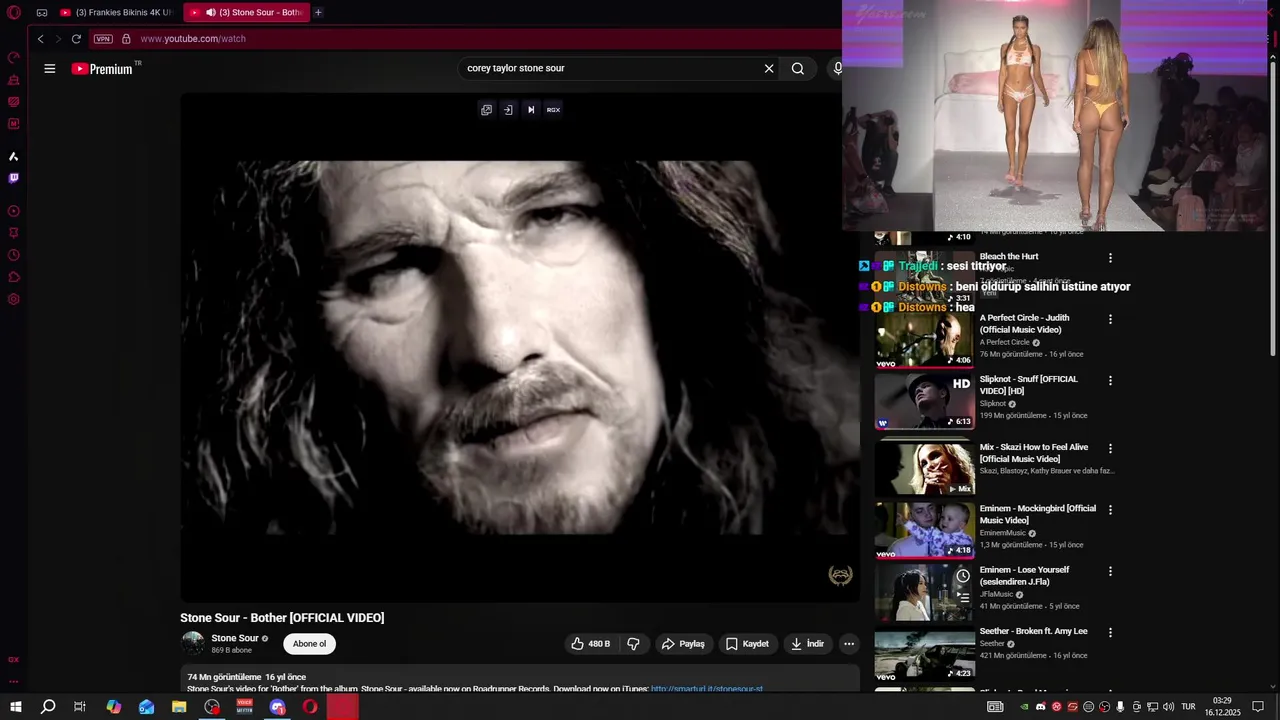Image resolution: width=1280 pixels, height=720 pixels.
Task: Open the Opera GX main menu logo
Action: [14, 13]
